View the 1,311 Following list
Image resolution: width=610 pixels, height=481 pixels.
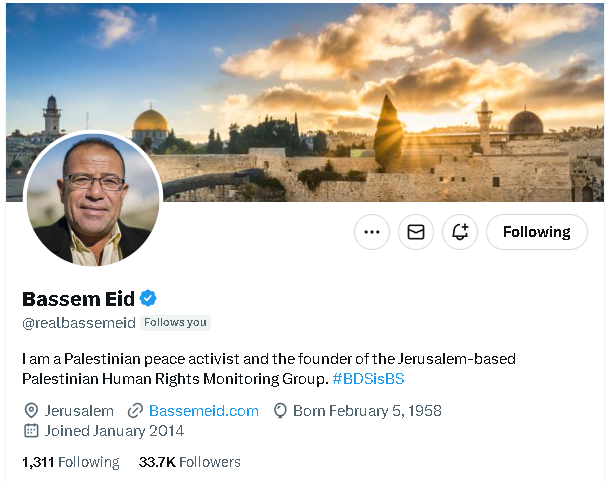(70, 462)
